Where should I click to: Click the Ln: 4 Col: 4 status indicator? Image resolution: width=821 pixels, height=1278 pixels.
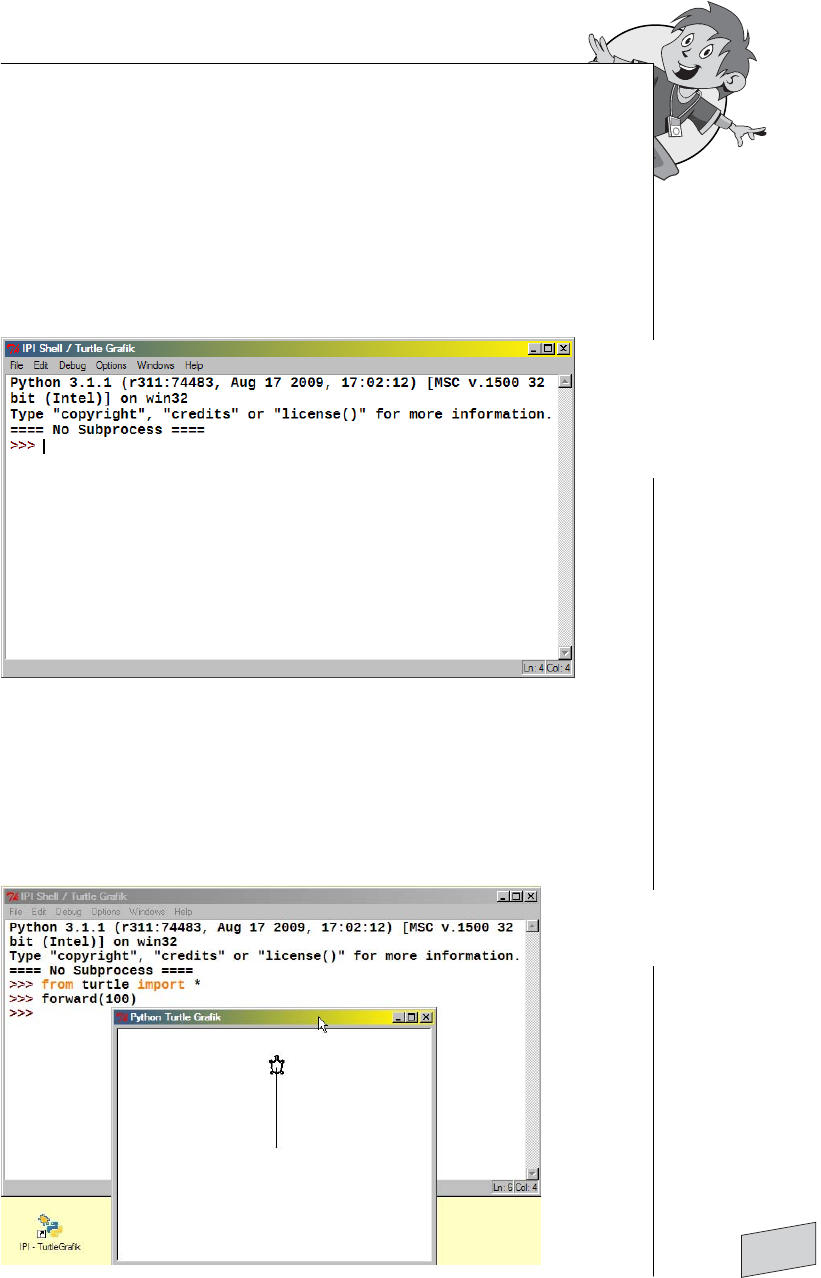pyautogui.click(x=546, y=668)
